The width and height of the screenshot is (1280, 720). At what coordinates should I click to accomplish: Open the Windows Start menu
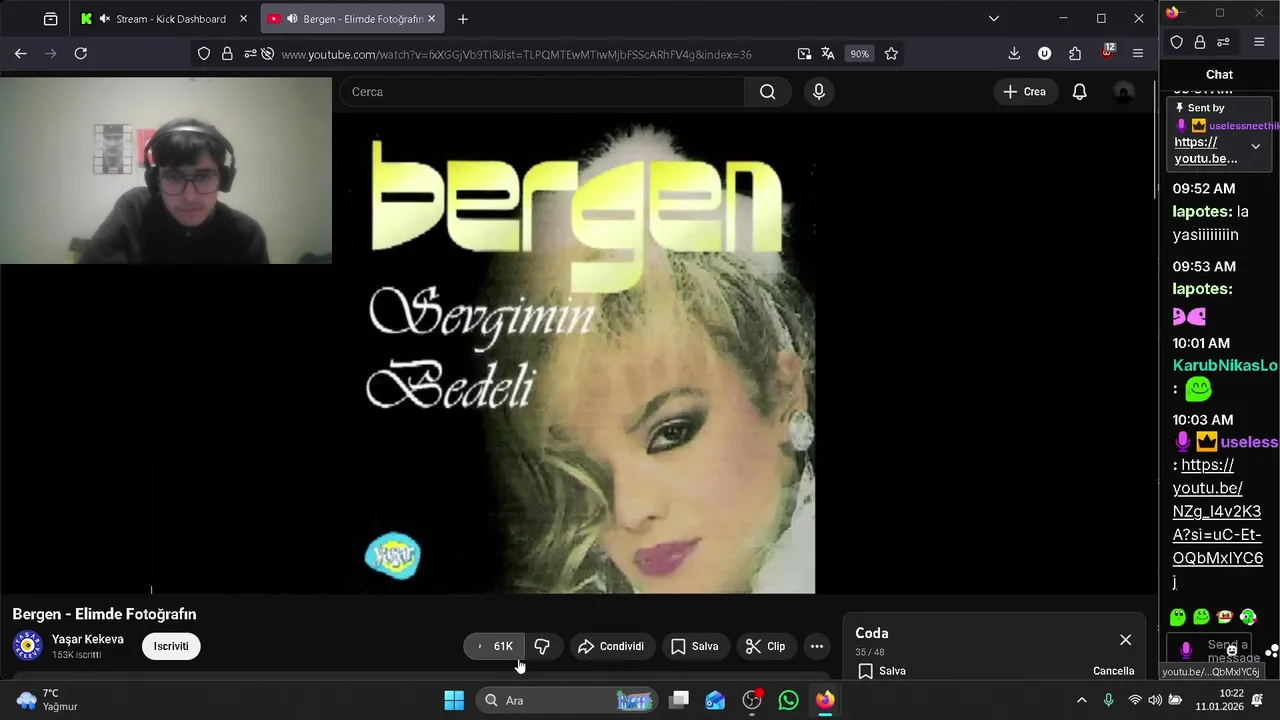click(454, 700)
